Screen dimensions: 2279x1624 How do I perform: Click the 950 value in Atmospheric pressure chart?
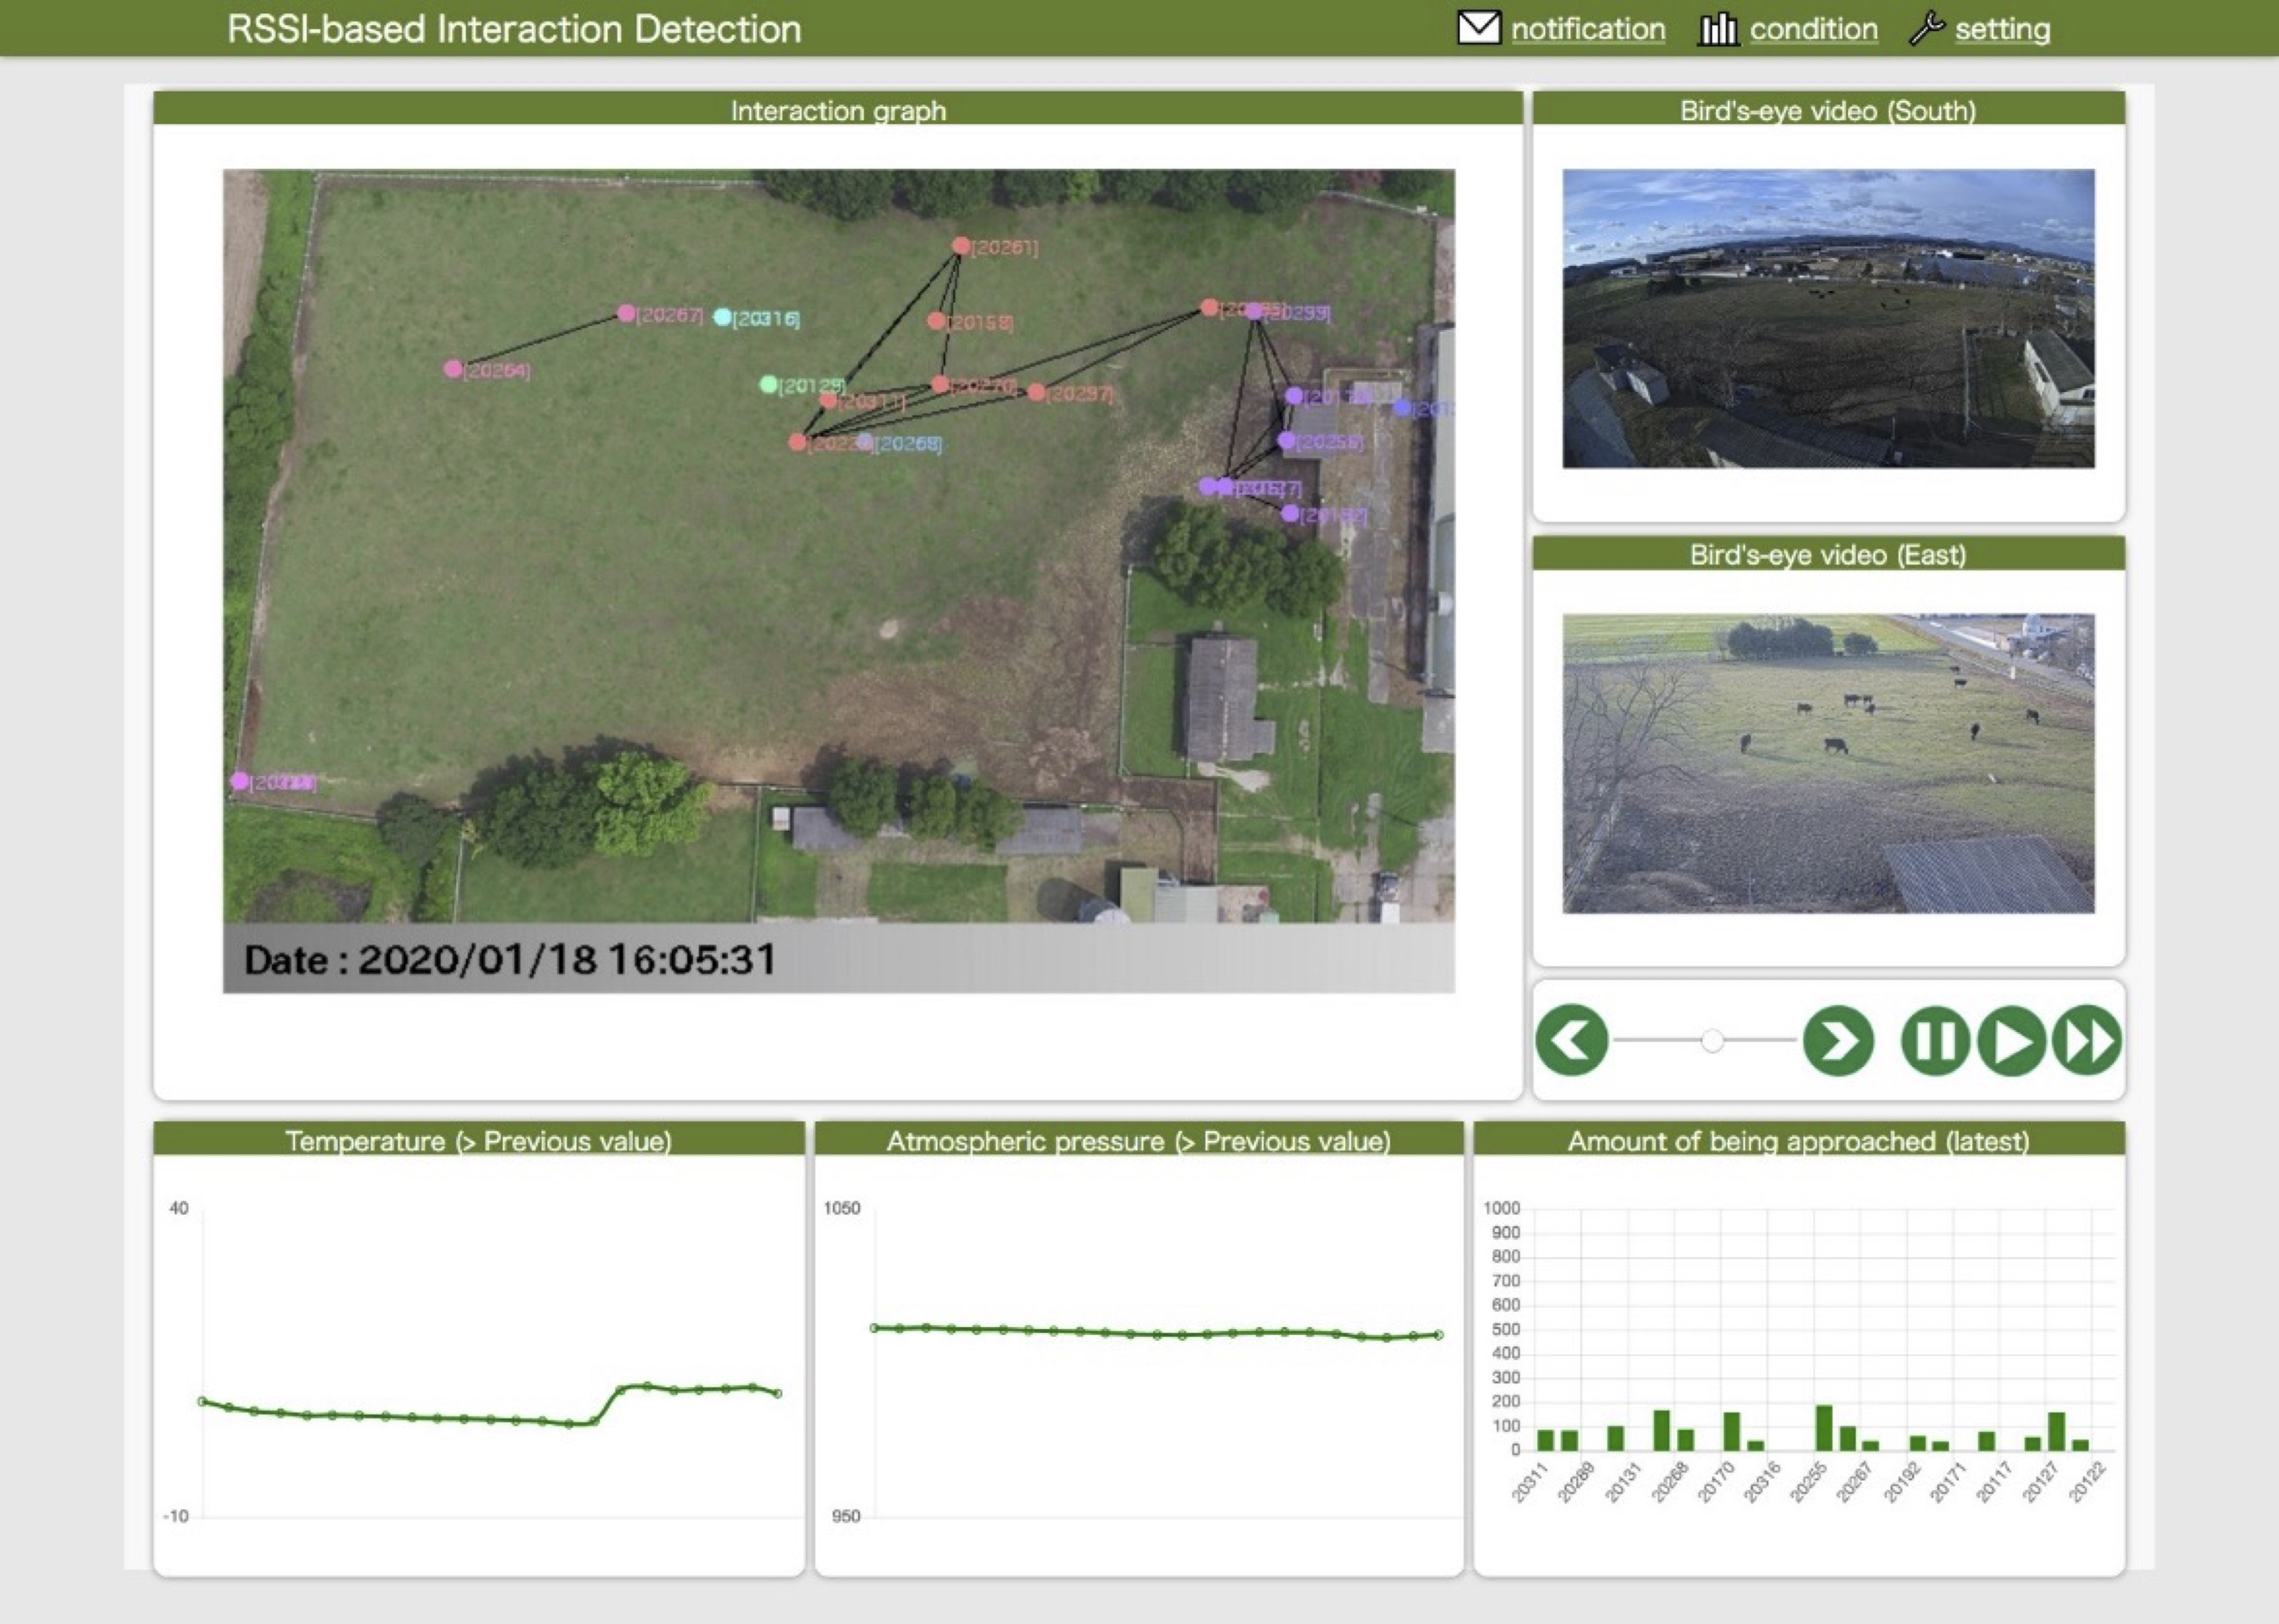pyautogui.click(x=846, y=1516)
